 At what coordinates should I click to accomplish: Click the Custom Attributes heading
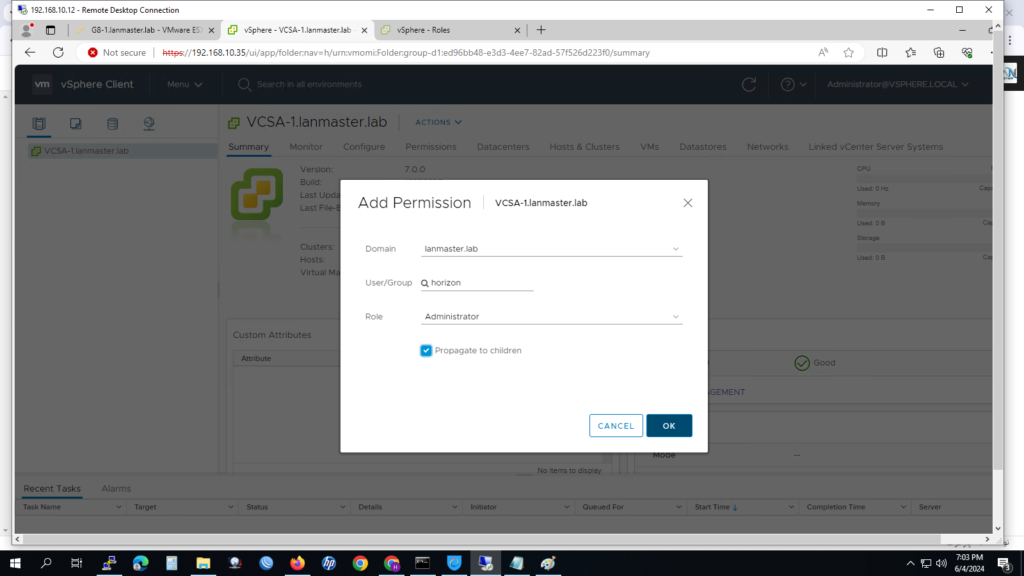272,335
